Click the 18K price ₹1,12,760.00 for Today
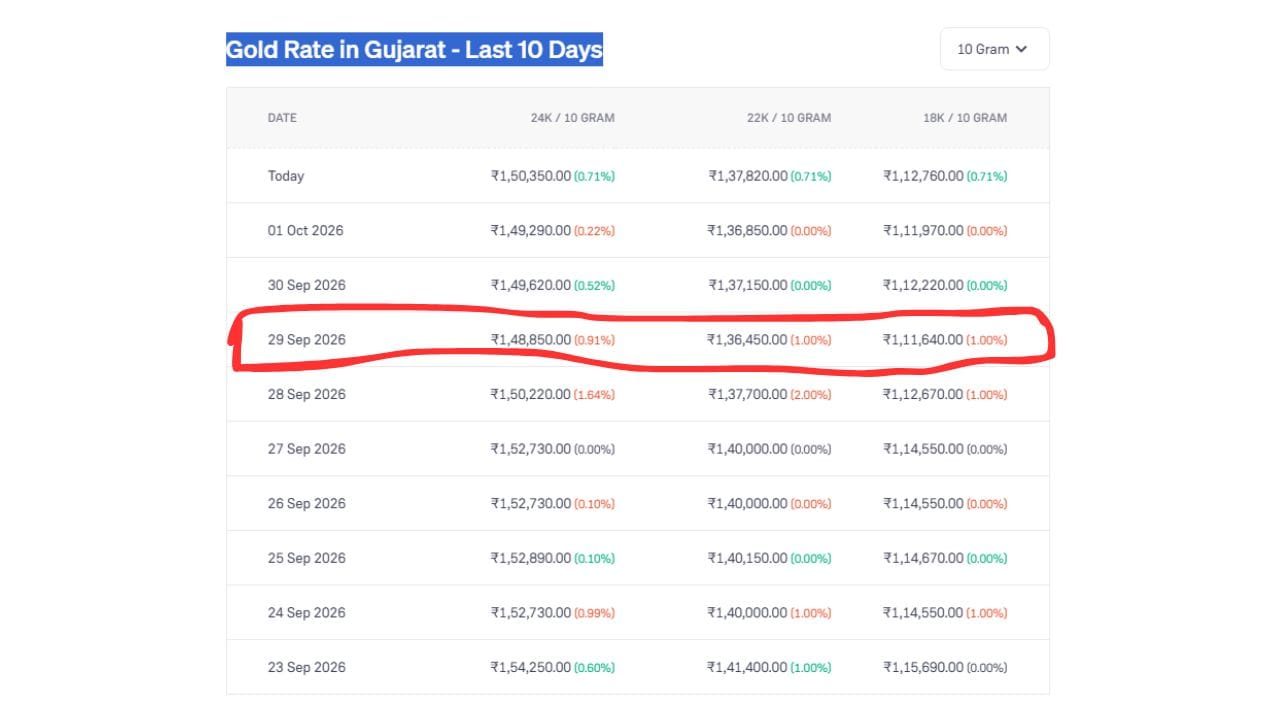Image resolution: width=1280 pixels, height=720 pixels. [x=923, y=176]
